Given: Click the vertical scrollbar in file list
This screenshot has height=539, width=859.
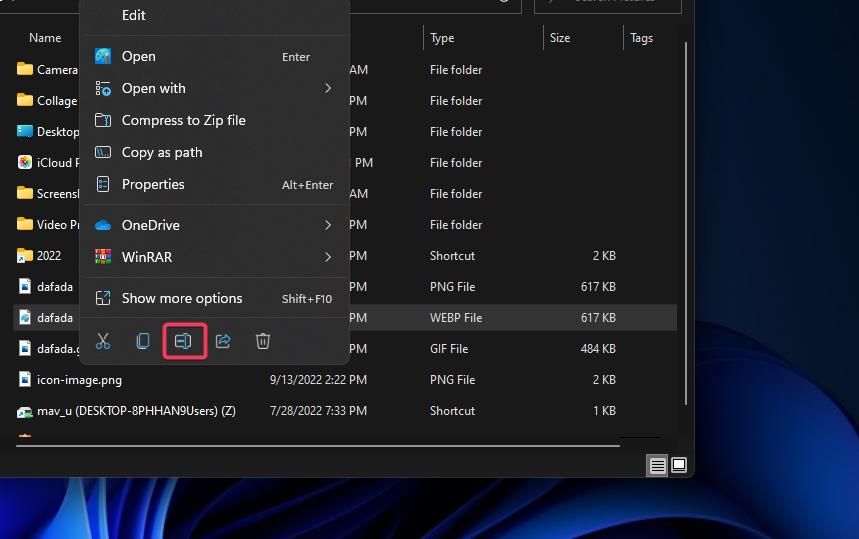Looking at the screenshot, I should [685, 223].
